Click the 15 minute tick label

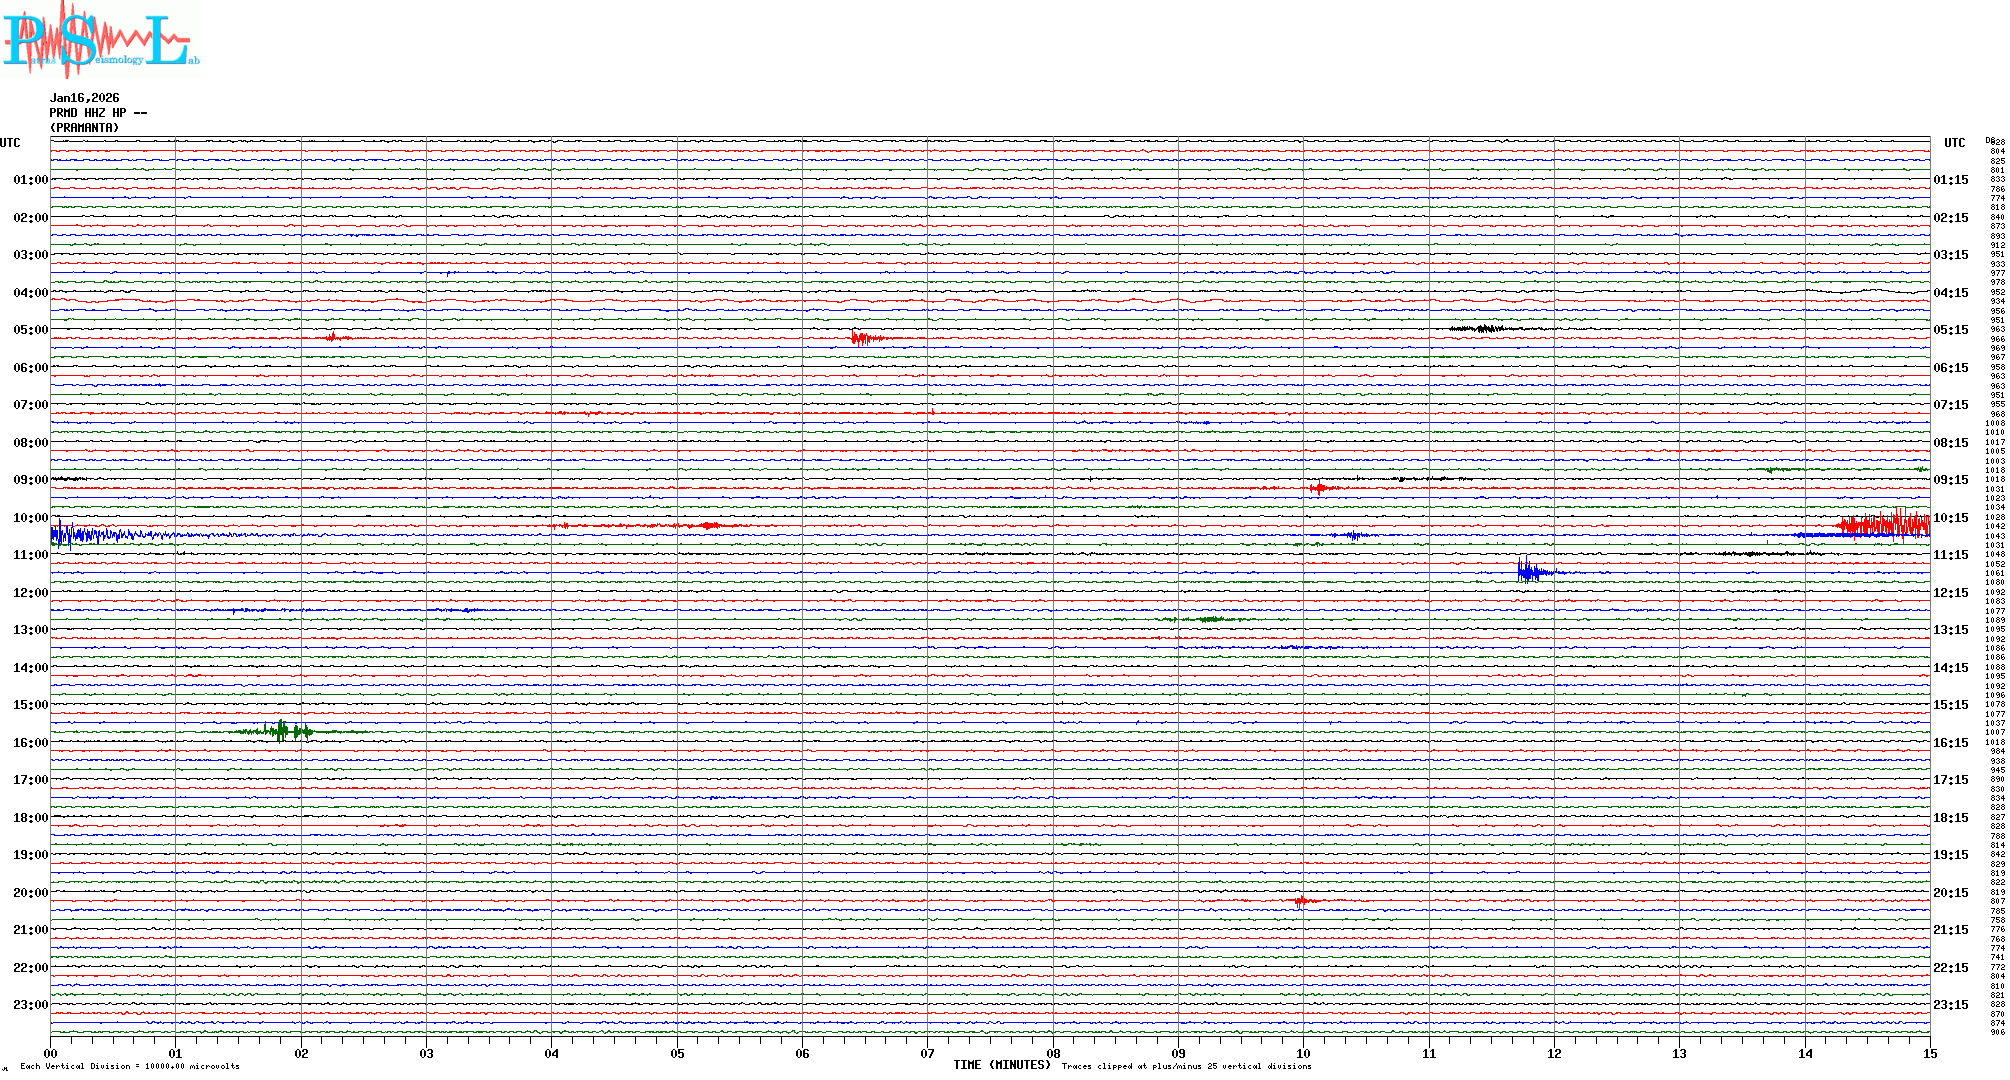(1930, 1053)
